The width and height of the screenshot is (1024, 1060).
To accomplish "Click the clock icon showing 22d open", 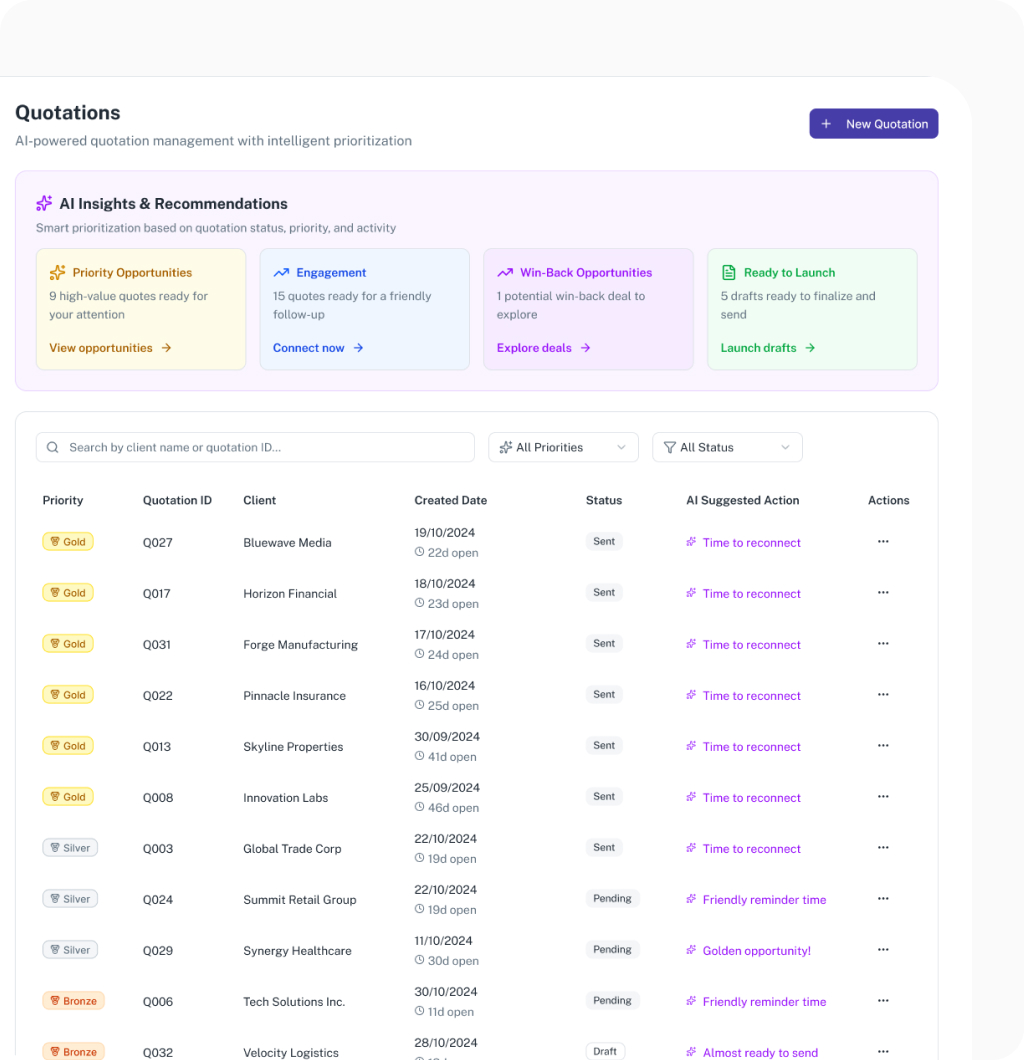I will point(421,553).
